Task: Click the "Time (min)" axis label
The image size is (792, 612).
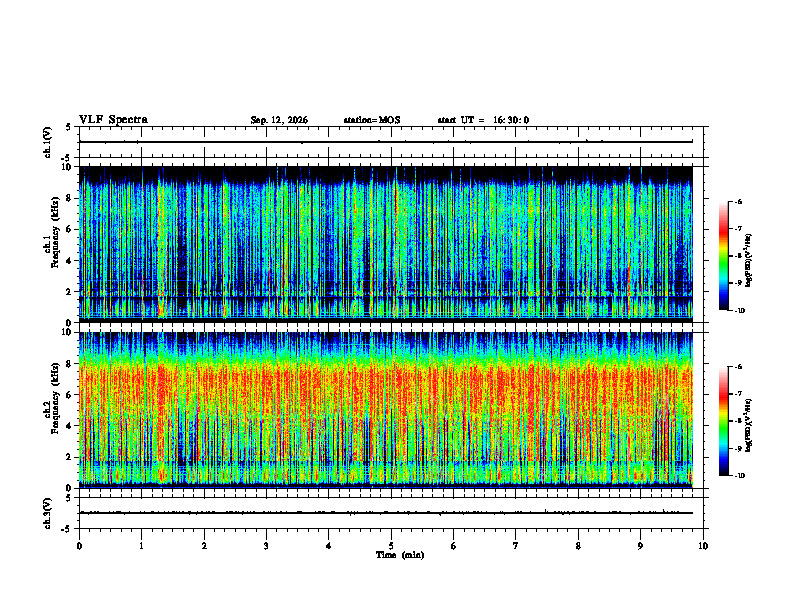Action: (x=400, y=555)
